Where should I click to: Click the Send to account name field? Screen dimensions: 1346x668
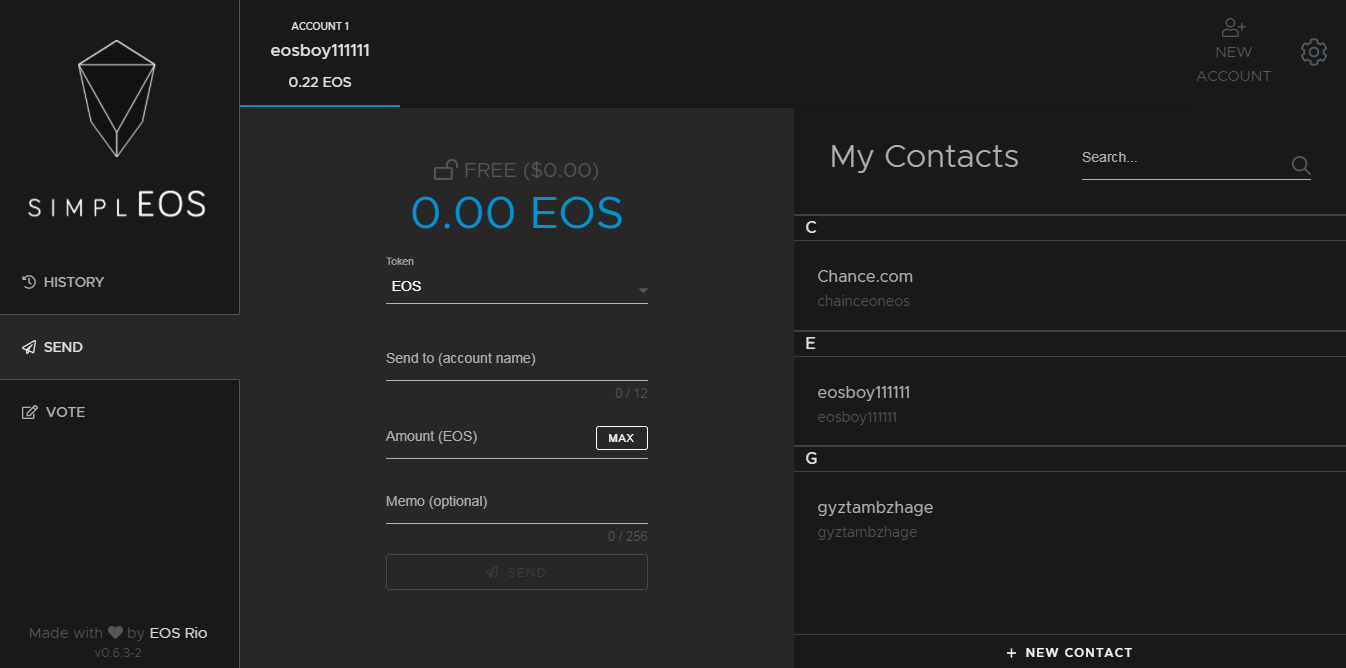516,360
